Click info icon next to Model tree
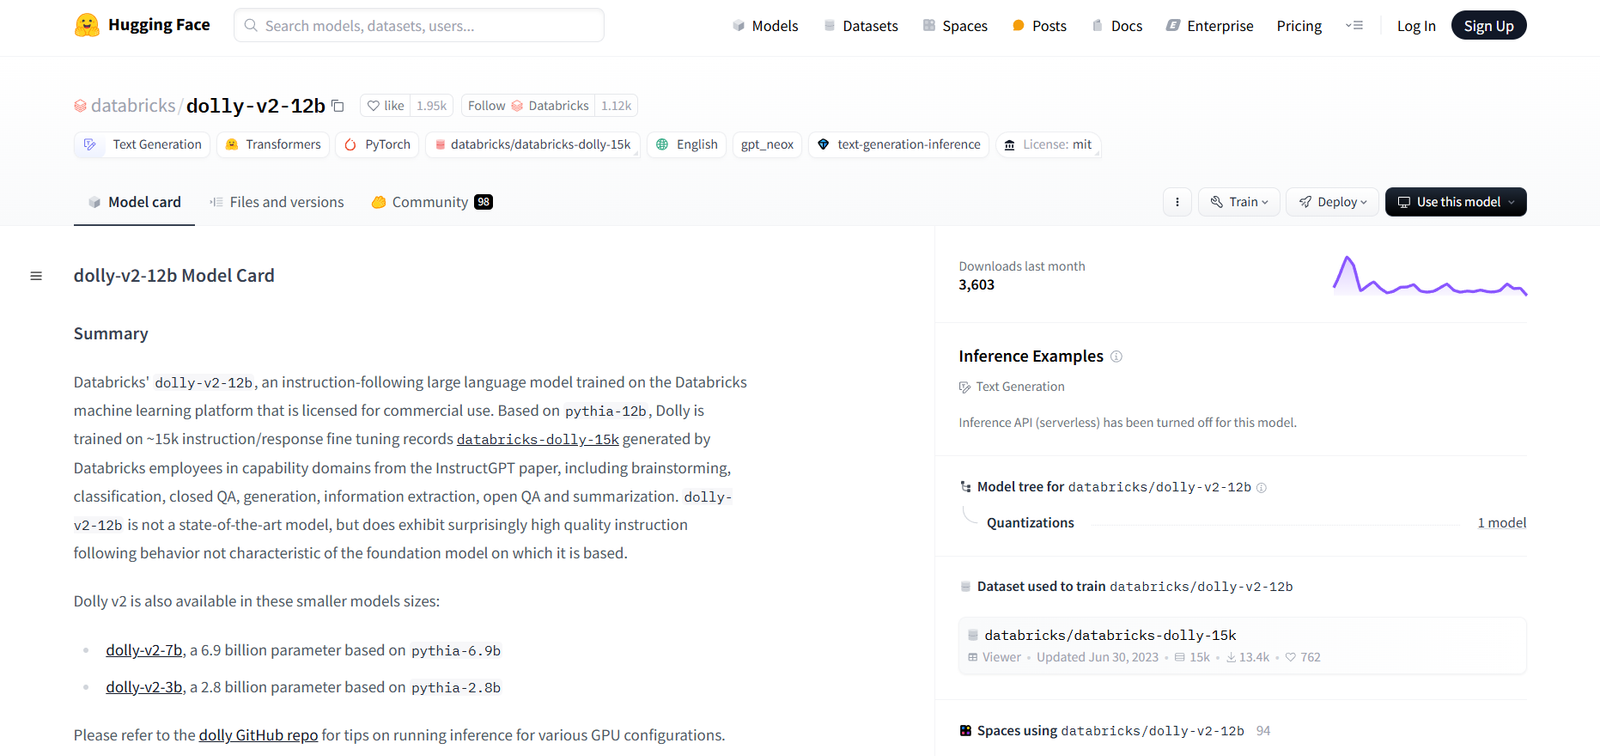 [1261, 488]
